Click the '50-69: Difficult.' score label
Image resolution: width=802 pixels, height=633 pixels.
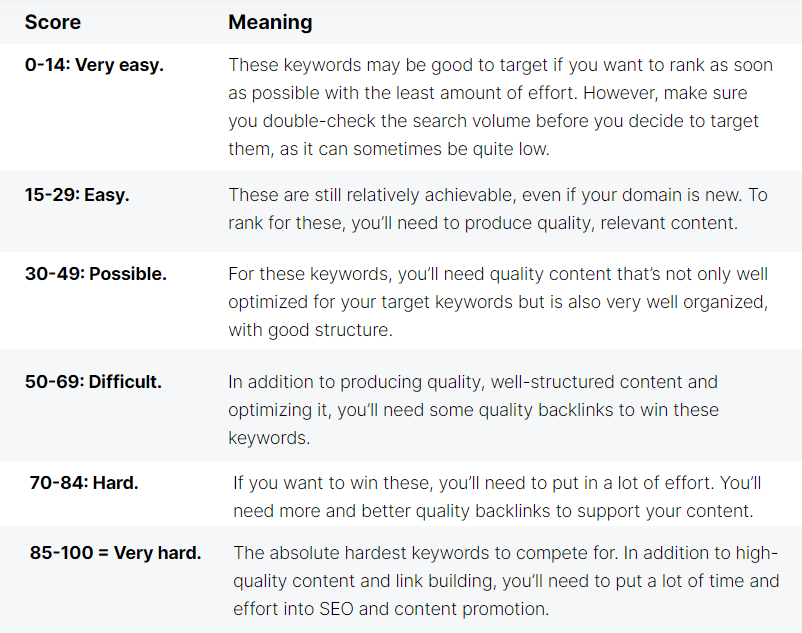[x=93, y=381]
